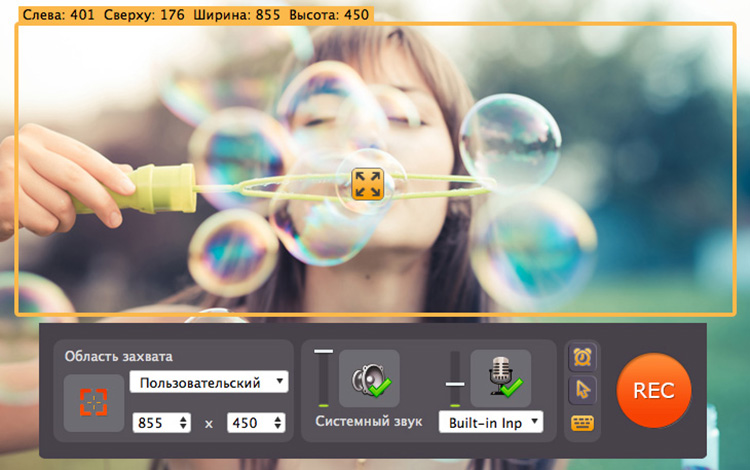Toggle the mouse cursor capture settings
Screen dimensions: 750x470
coord(581,389)
